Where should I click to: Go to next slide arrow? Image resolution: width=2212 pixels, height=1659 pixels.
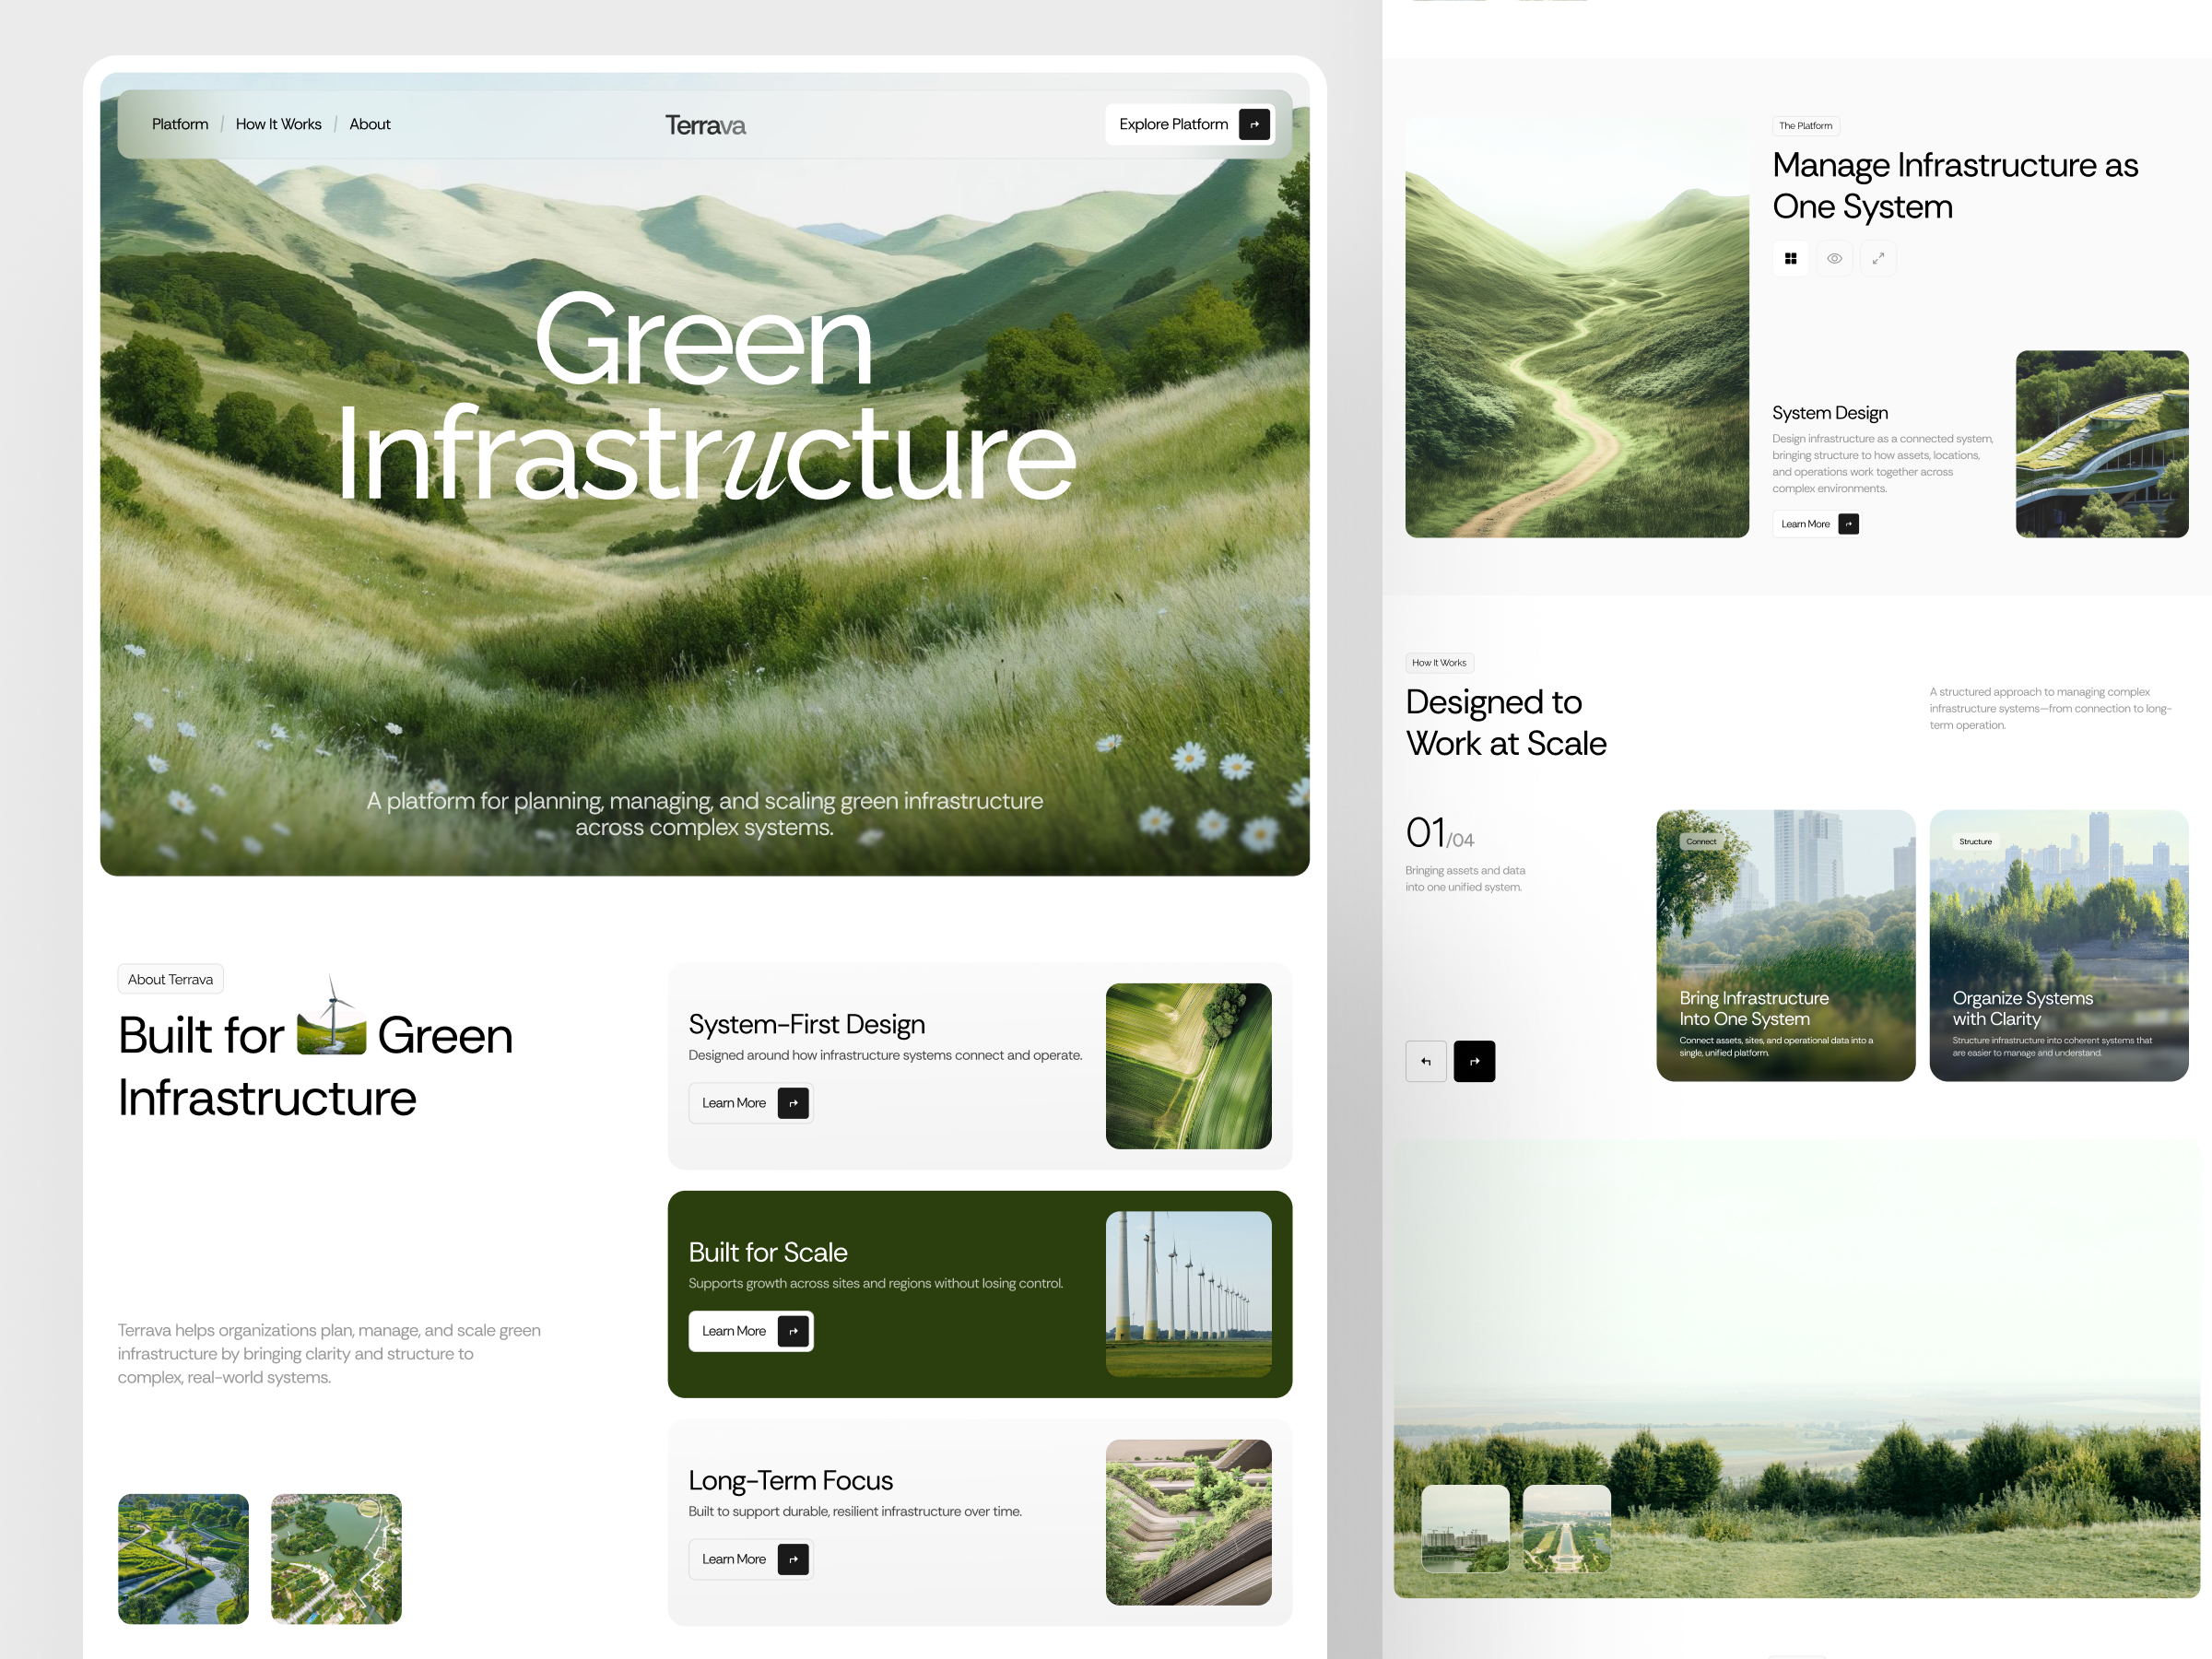[x=1474, y=1061]
